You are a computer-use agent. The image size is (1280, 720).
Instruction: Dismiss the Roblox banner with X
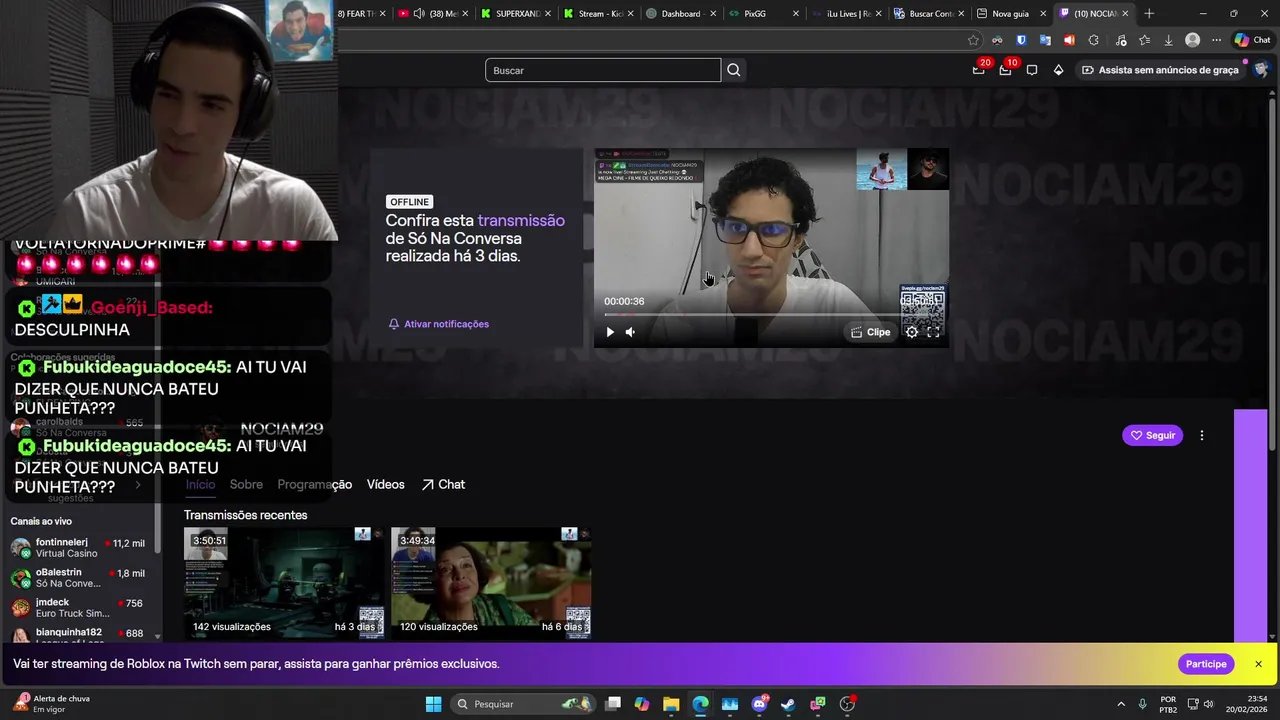pyautogui.click(x=1258, y=664)
